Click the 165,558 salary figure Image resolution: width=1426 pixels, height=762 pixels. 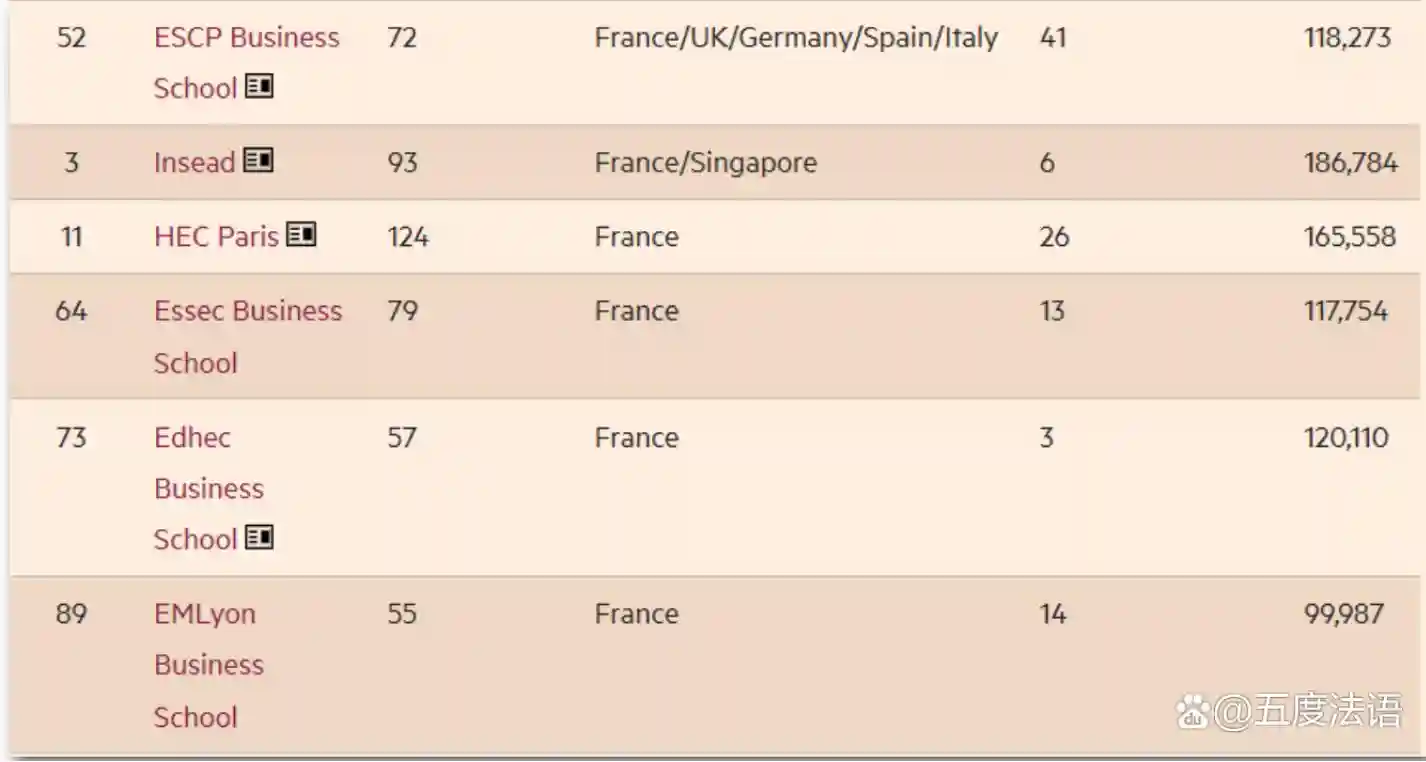[x=1349, y=236]
